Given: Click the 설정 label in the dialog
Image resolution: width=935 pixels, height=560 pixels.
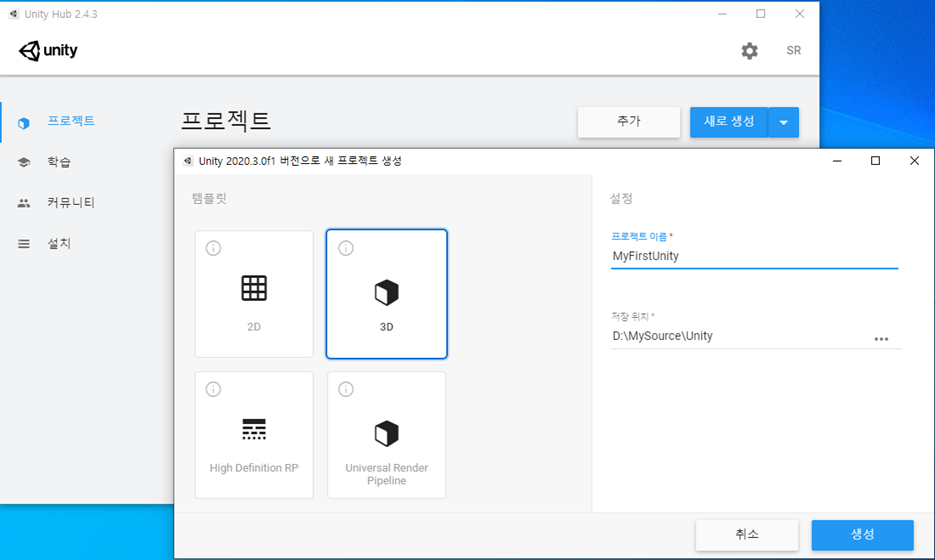Looking at the screenshot, I should click(x=621, y=199).
